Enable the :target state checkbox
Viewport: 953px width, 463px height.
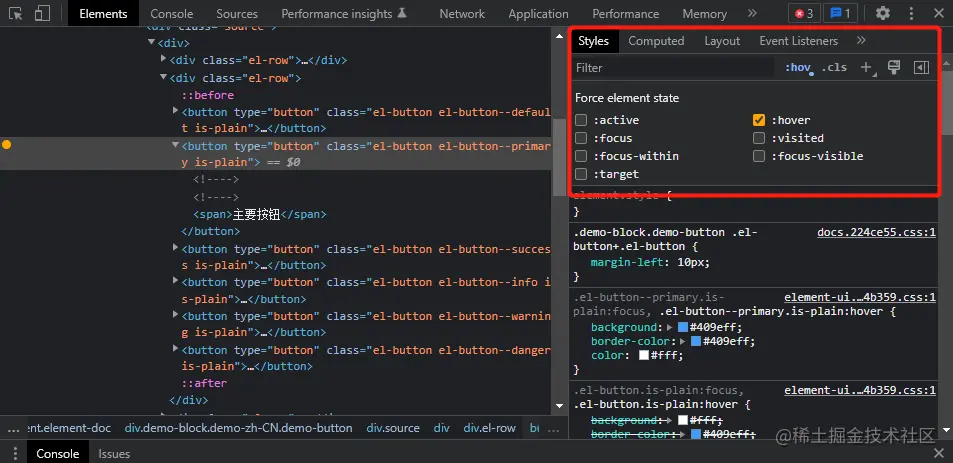tap(581, 174)
